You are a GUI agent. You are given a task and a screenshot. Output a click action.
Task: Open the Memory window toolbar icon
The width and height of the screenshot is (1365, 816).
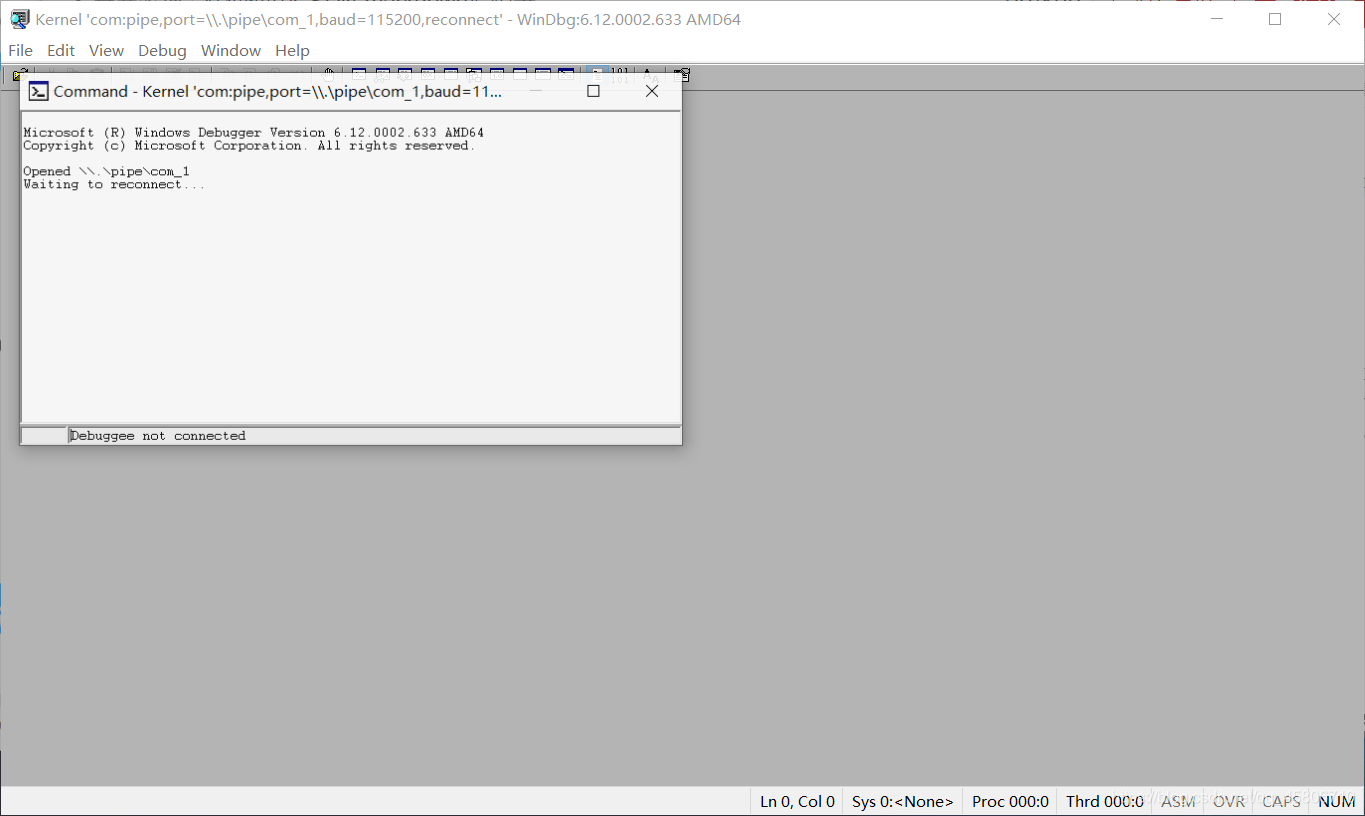451,74
